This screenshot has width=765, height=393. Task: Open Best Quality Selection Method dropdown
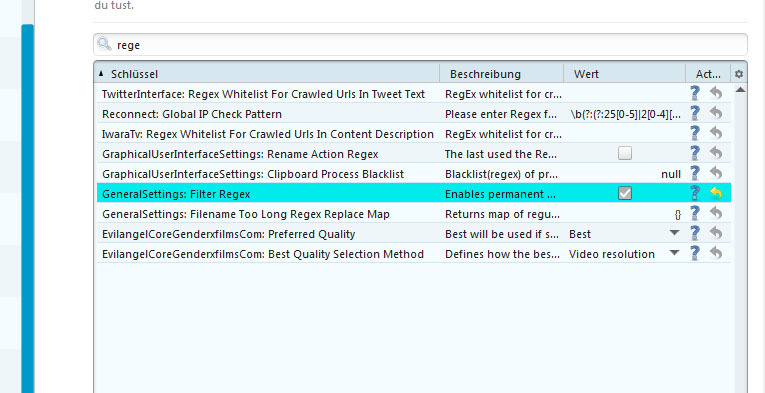pyautogui.click(x=674, y=254)
